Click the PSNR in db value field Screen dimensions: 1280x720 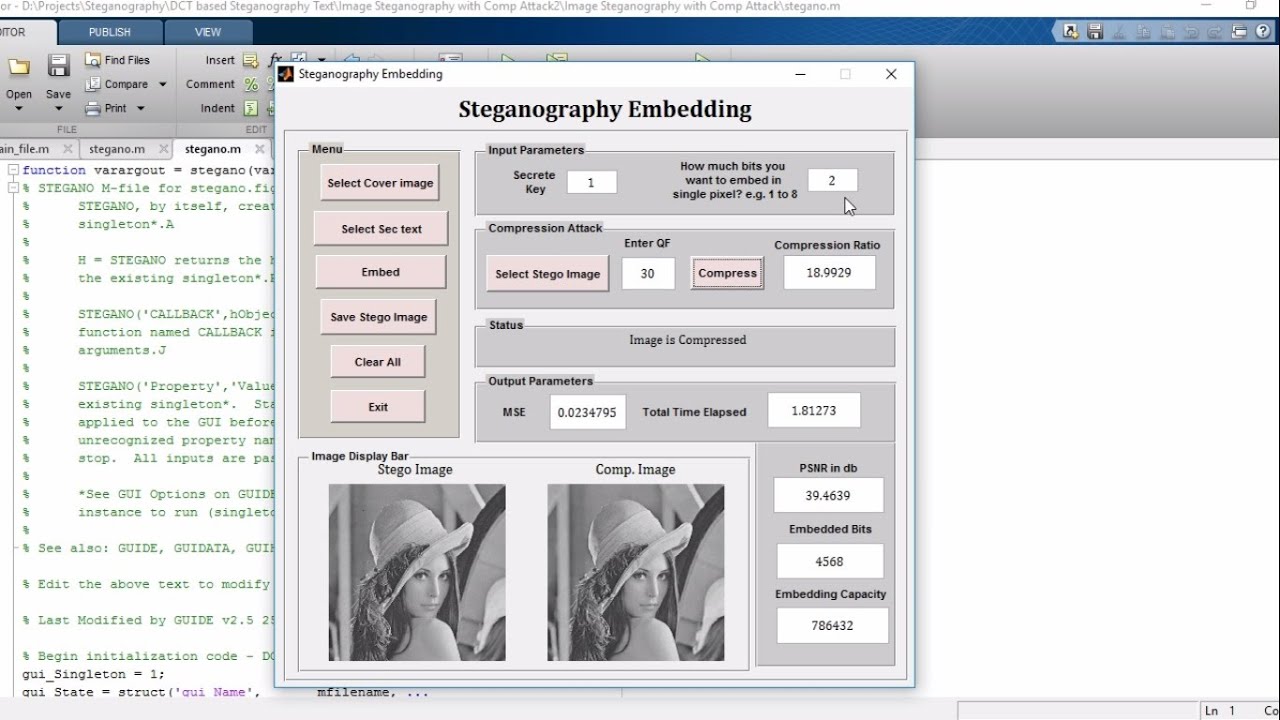coord(829,495)
